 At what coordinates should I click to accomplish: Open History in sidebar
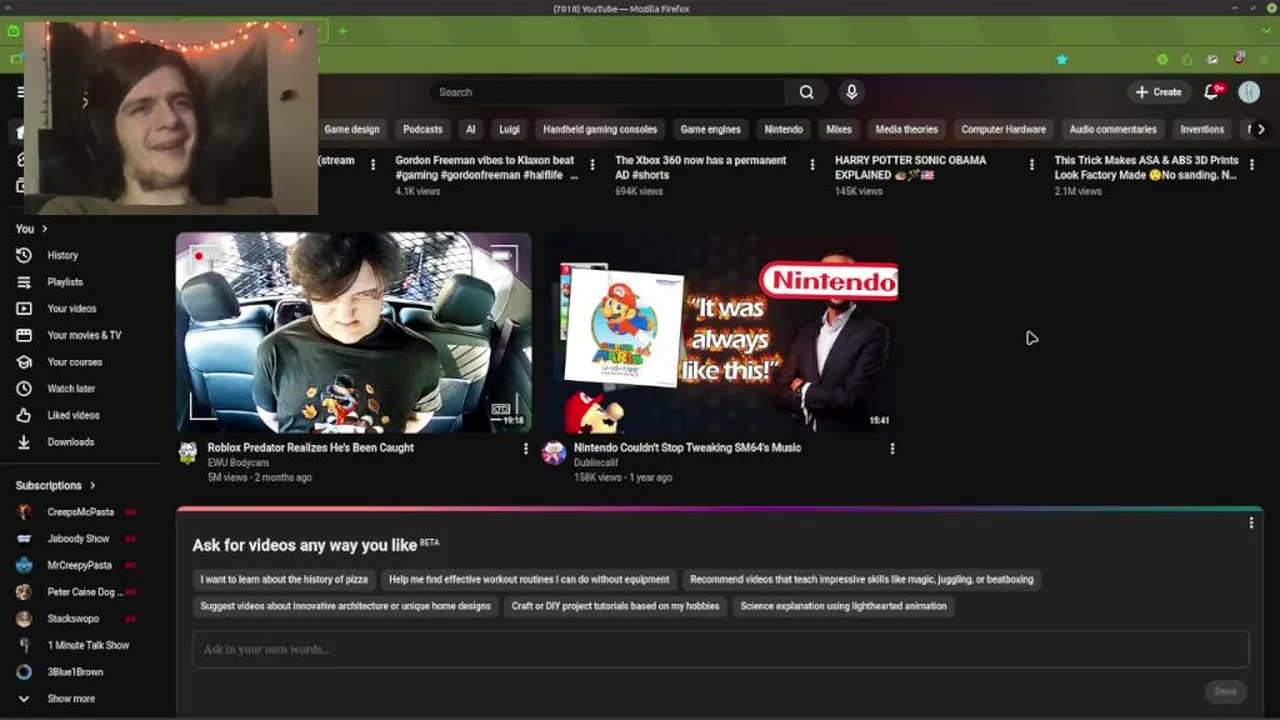(x=62, y=255)
